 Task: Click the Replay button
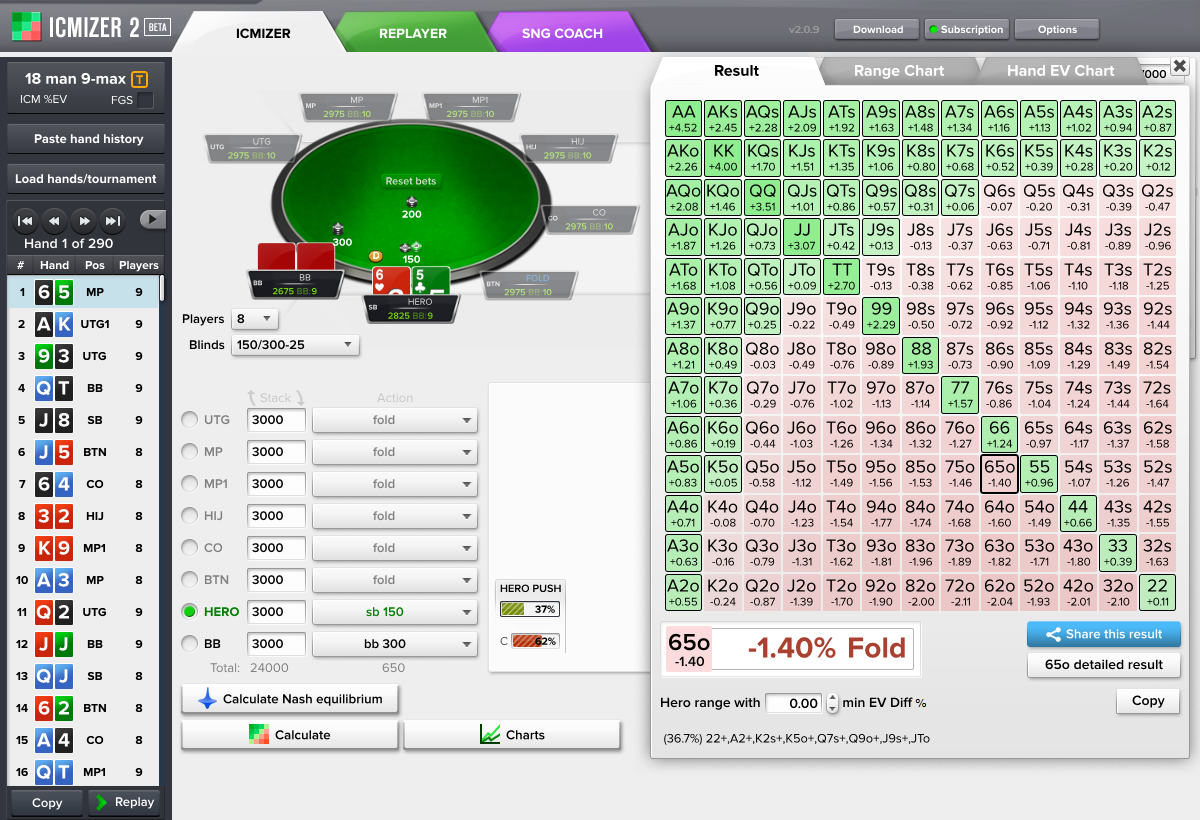point(125,802)
